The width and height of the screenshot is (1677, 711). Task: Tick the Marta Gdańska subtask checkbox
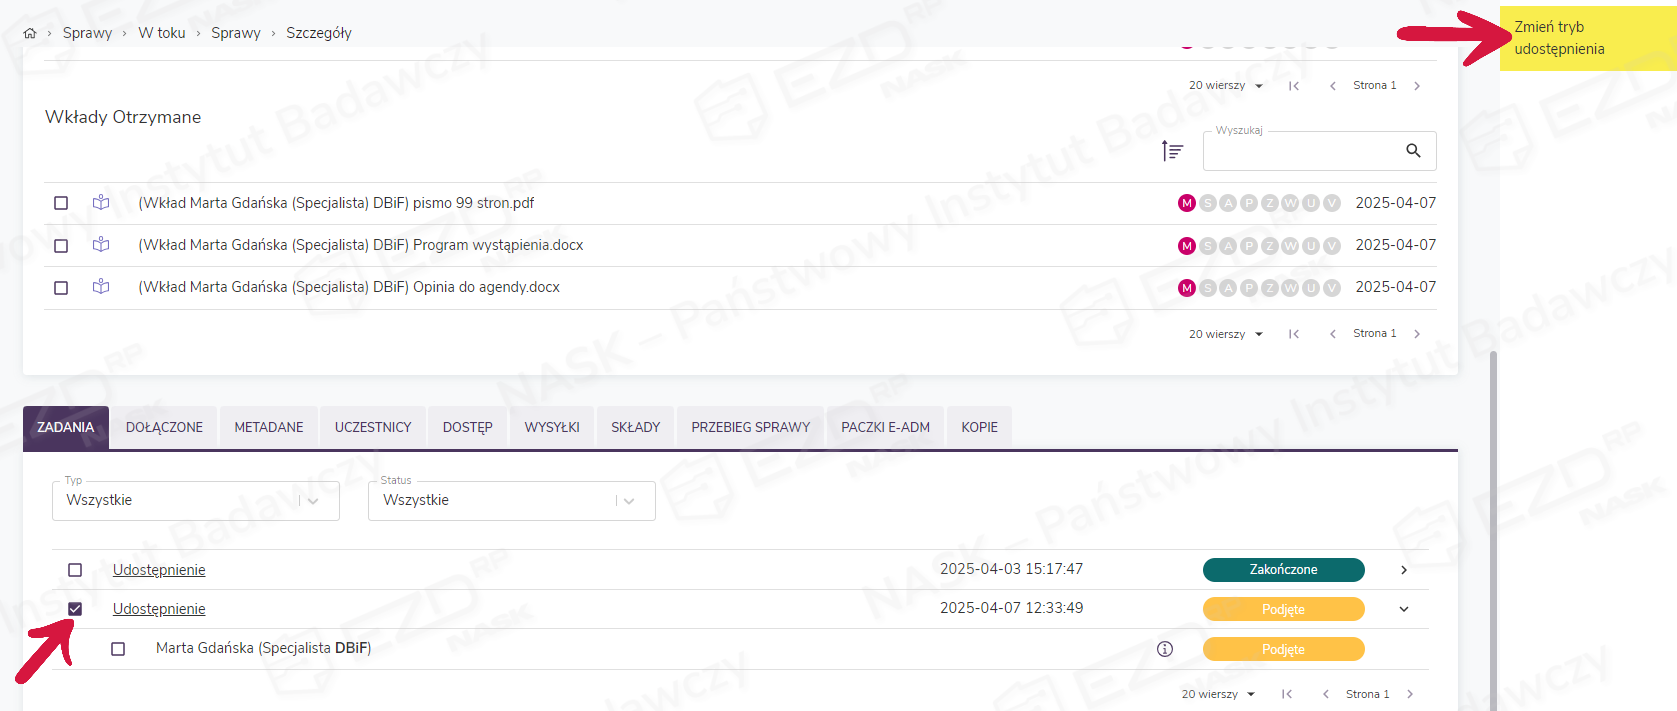118,649
